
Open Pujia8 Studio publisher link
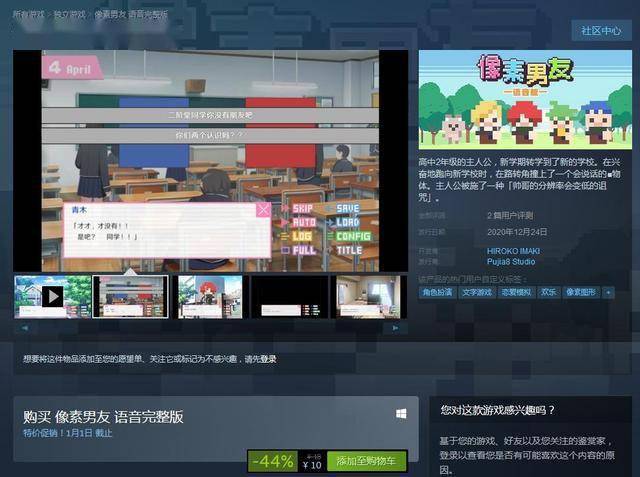[x=511, y=262]
